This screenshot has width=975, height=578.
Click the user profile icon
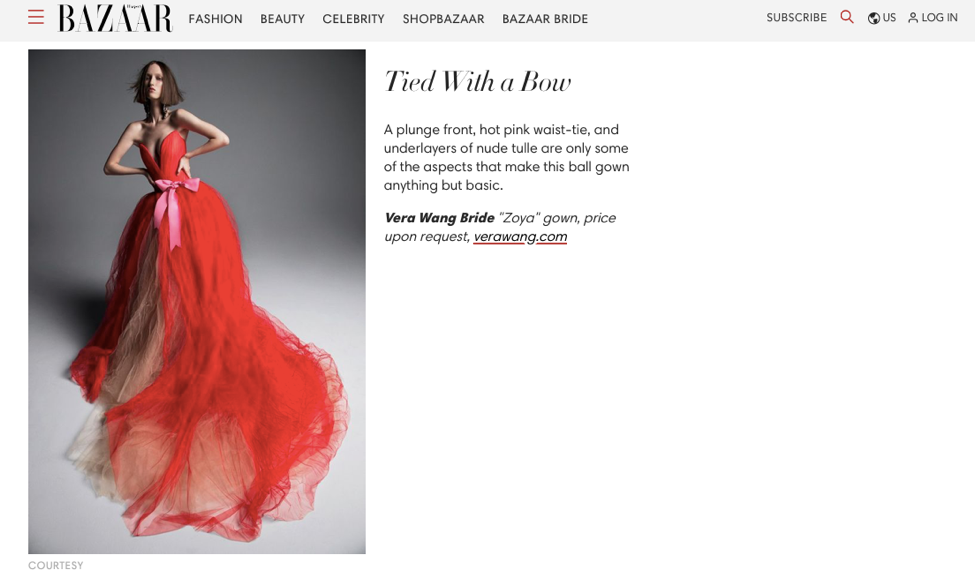point(913,18)
